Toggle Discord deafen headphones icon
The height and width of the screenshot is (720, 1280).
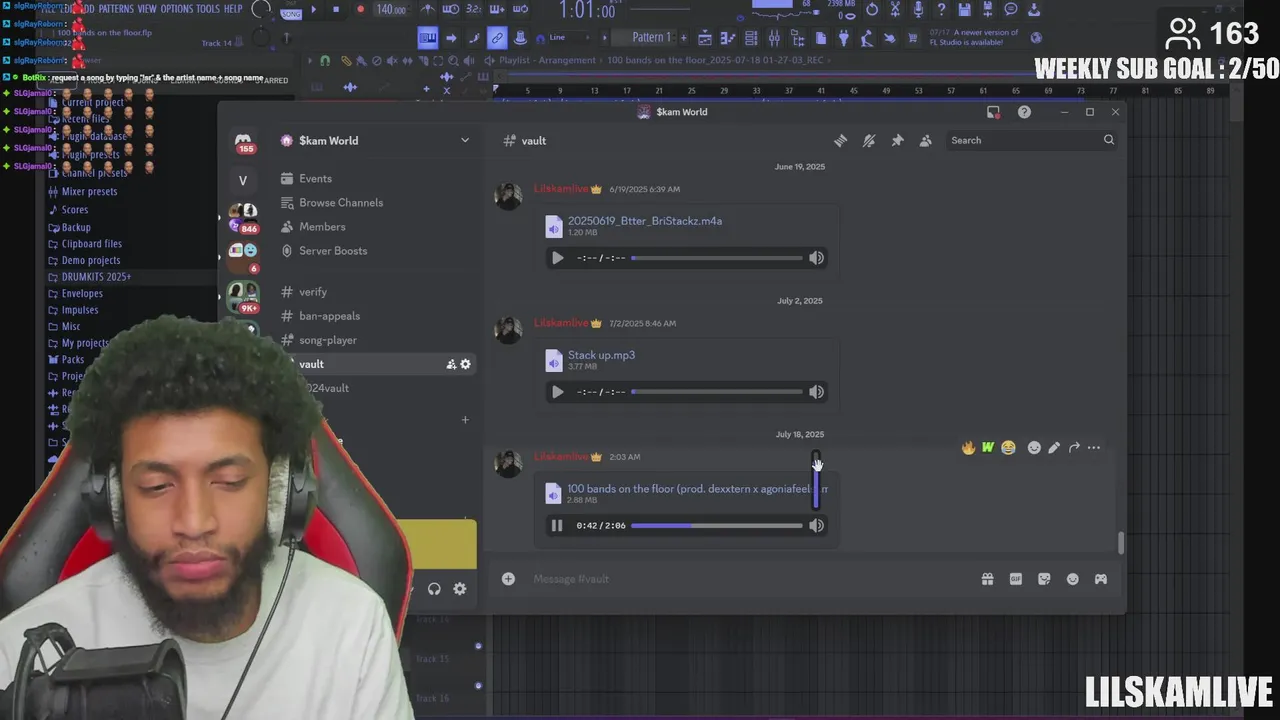point(434,589)
